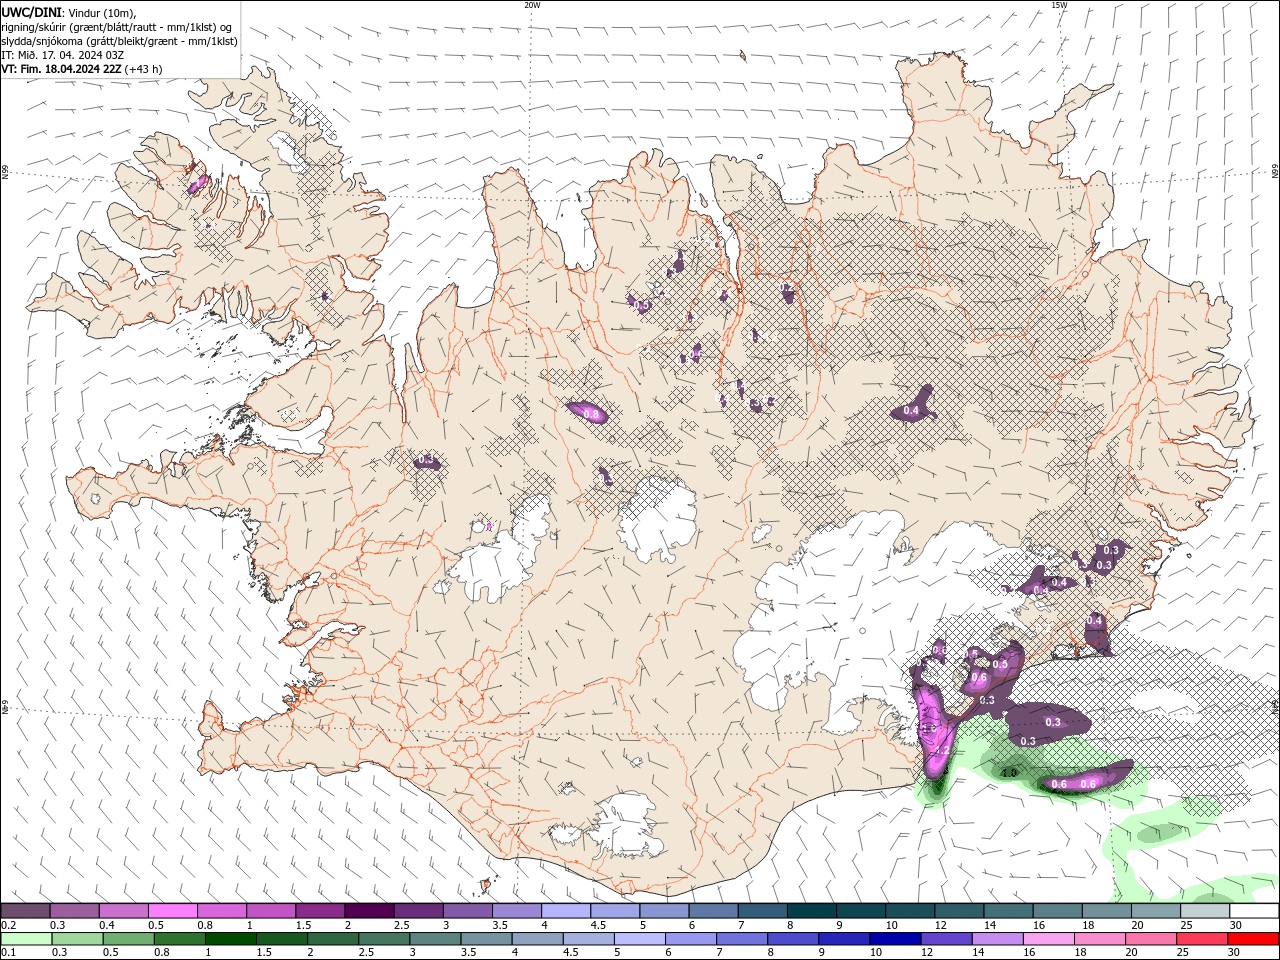Pick the top-row dark teal swatch at 9
Viewport: 1280px width, 960px height.
(861, 911)
